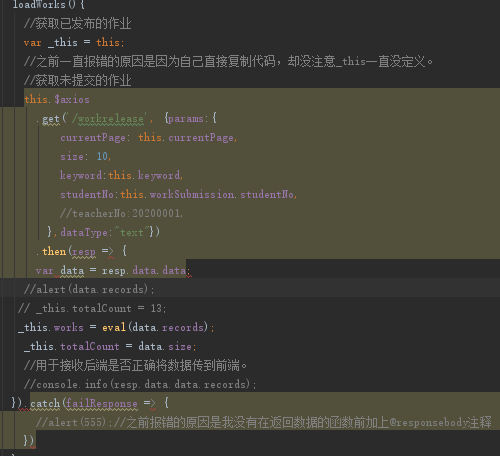Click 'currentPage: this.currentPage,' line
This screenshot has width=500, height=456.
[x=149, y=137]
